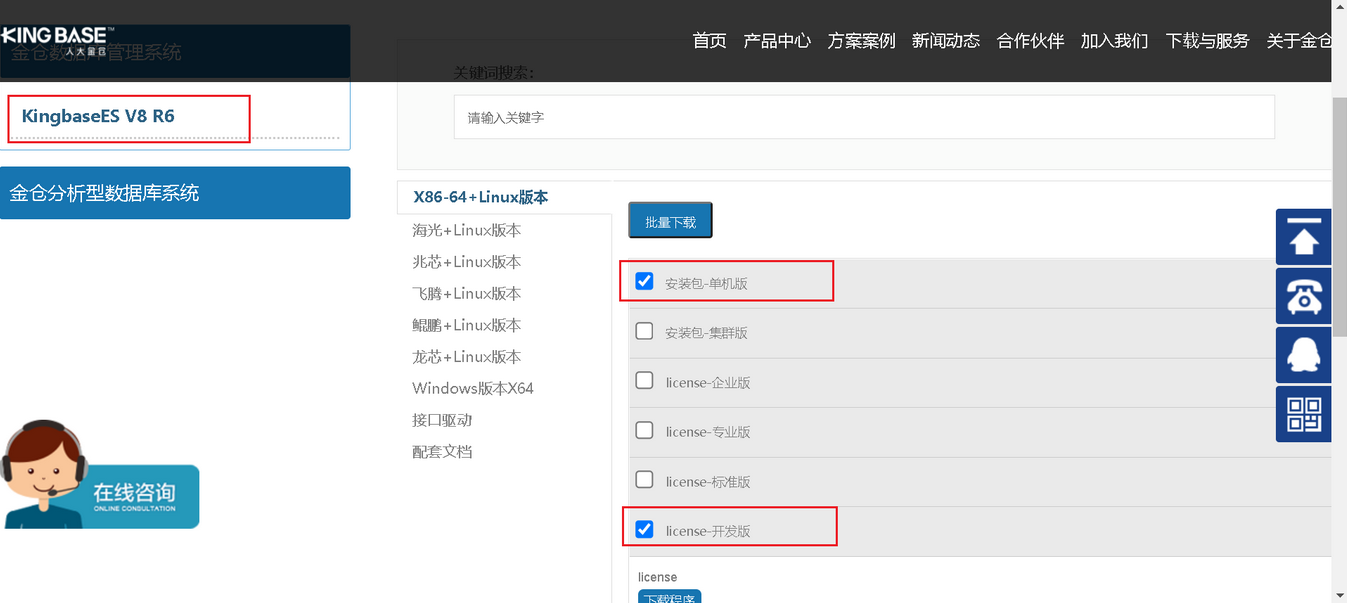1347x603 pixels.
Task: Click the 下载与服务 menu item
Action: coord(1207,41)
